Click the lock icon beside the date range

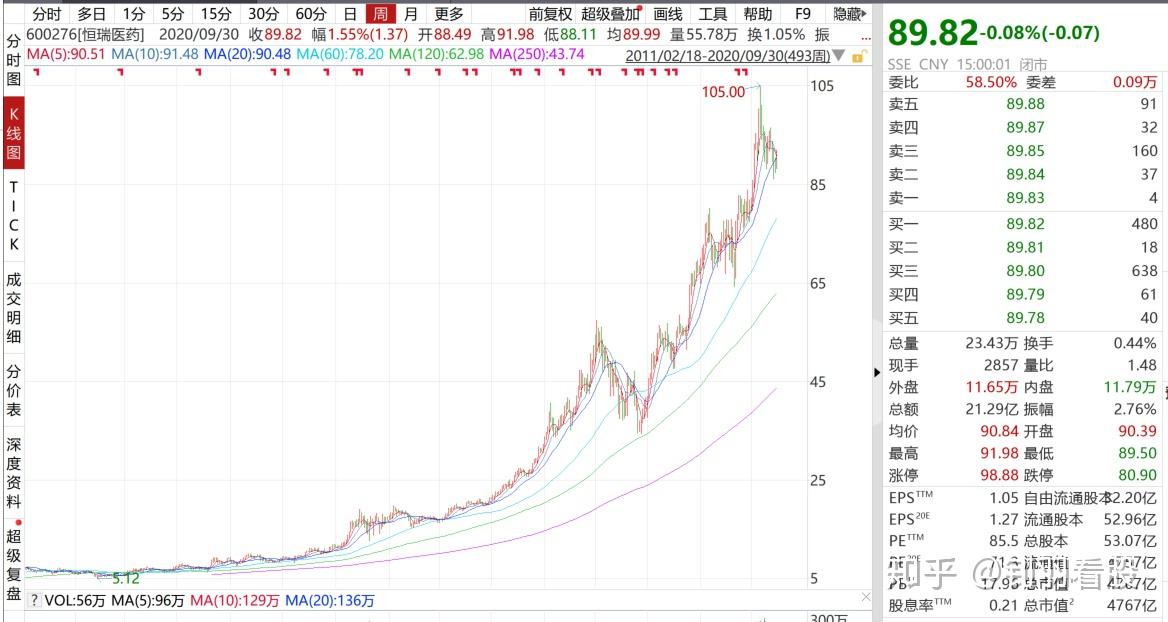point(857,56)
